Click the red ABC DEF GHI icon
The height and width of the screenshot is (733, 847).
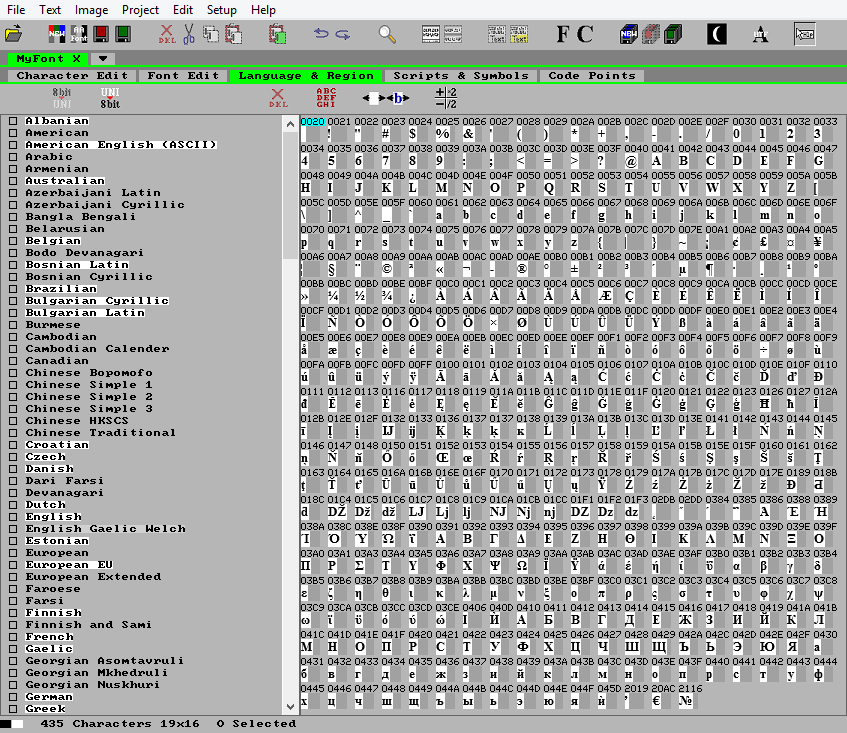pyautogui.click(x=326, y=98)
